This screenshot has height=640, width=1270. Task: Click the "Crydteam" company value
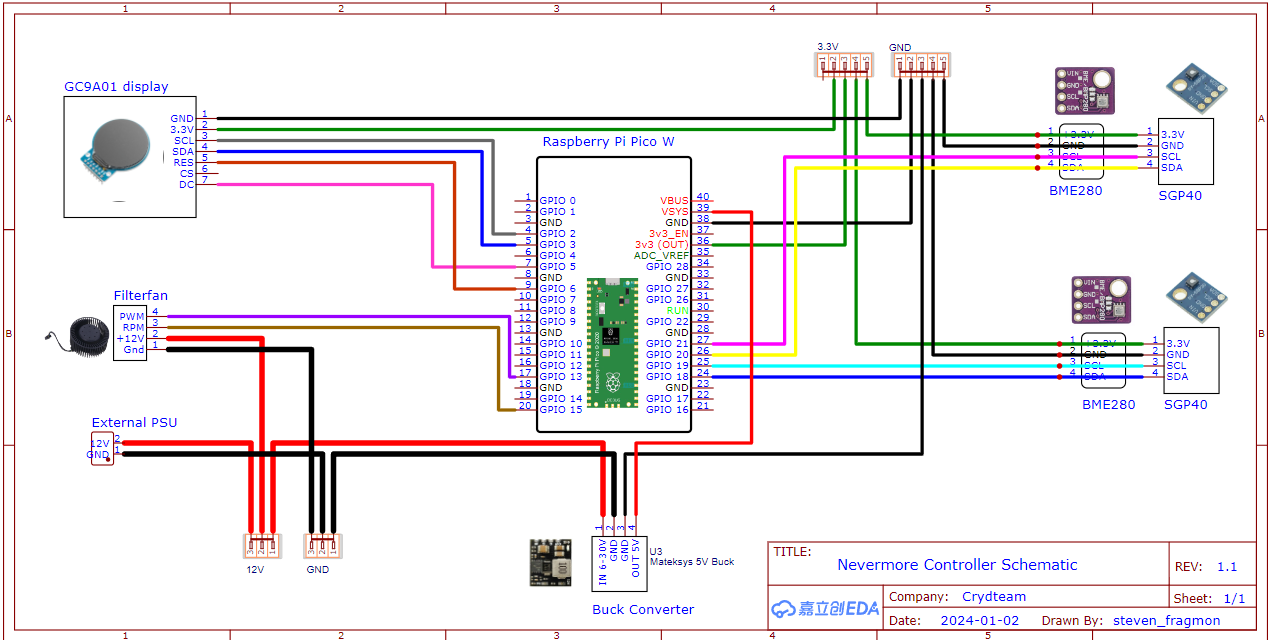coord(994,597)
